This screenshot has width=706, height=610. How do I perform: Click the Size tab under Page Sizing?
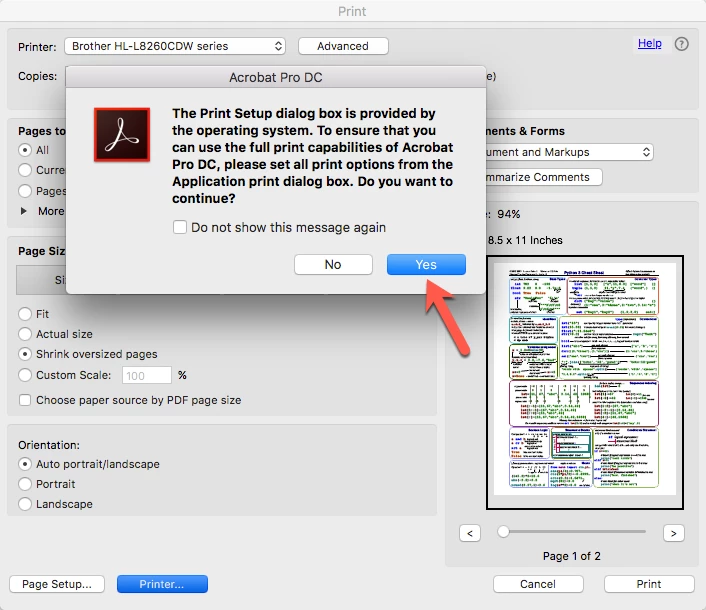coord(41,280)
